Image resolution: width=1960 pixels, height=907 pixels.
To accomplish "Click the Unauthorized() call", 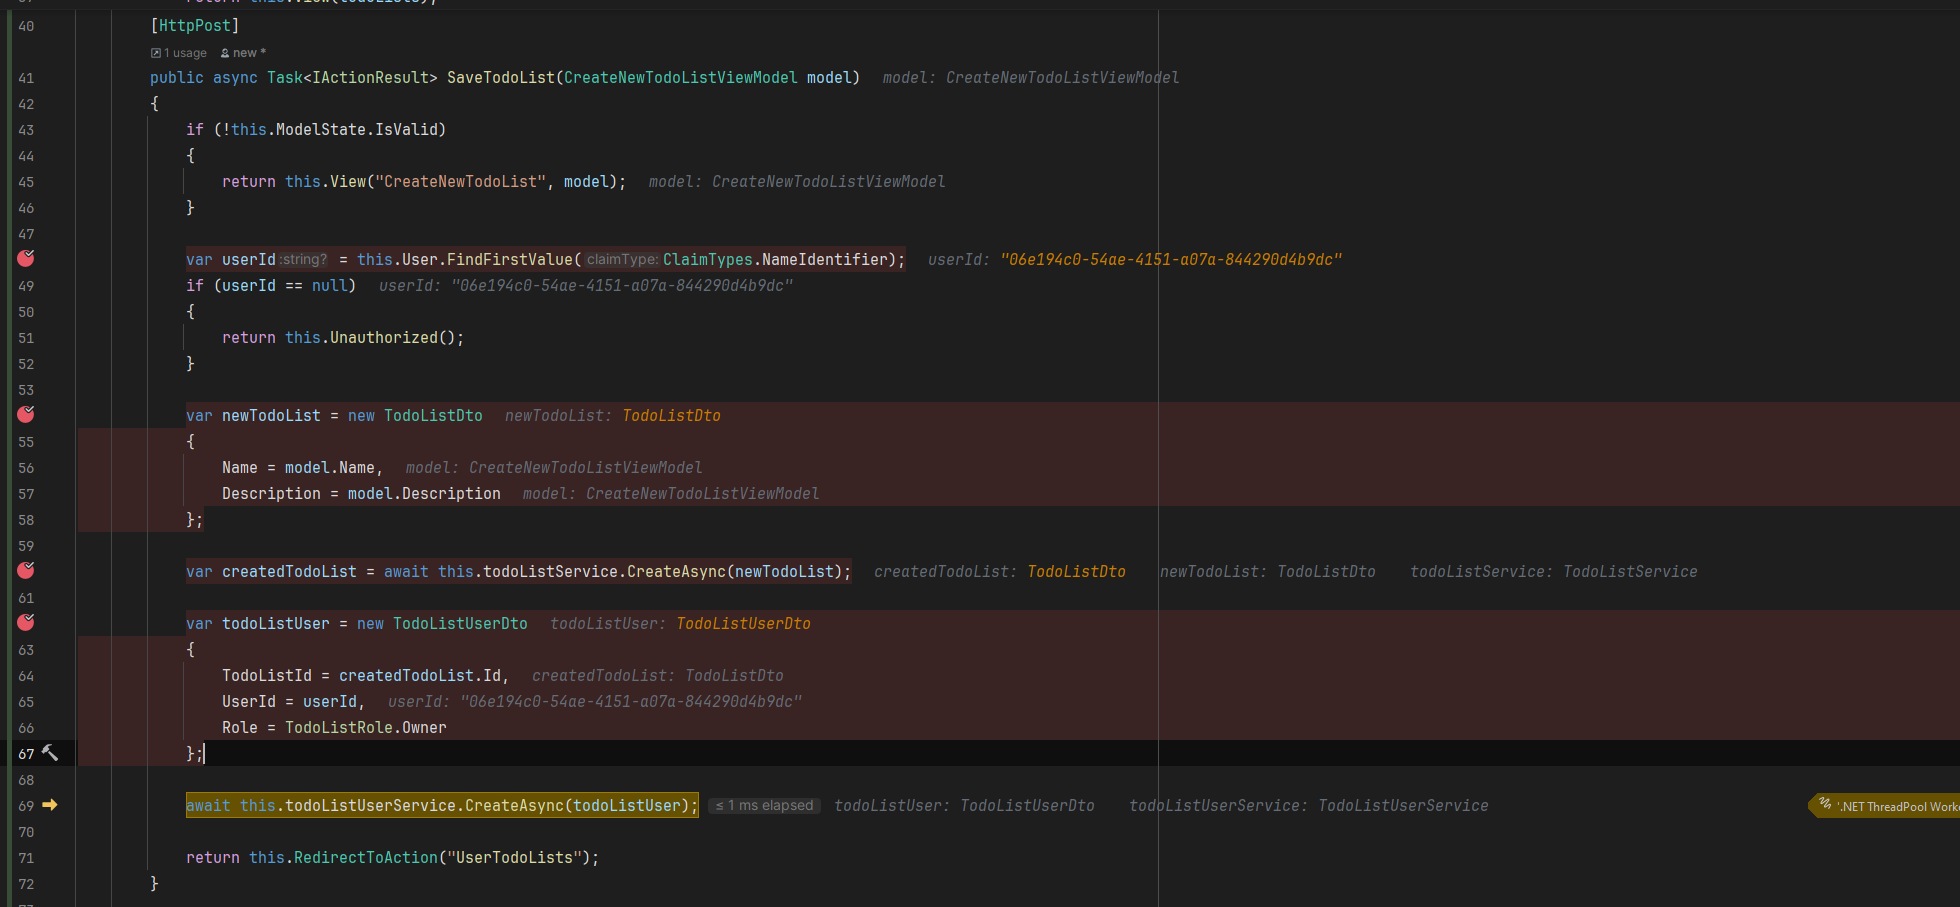I will tap(392, 338).
